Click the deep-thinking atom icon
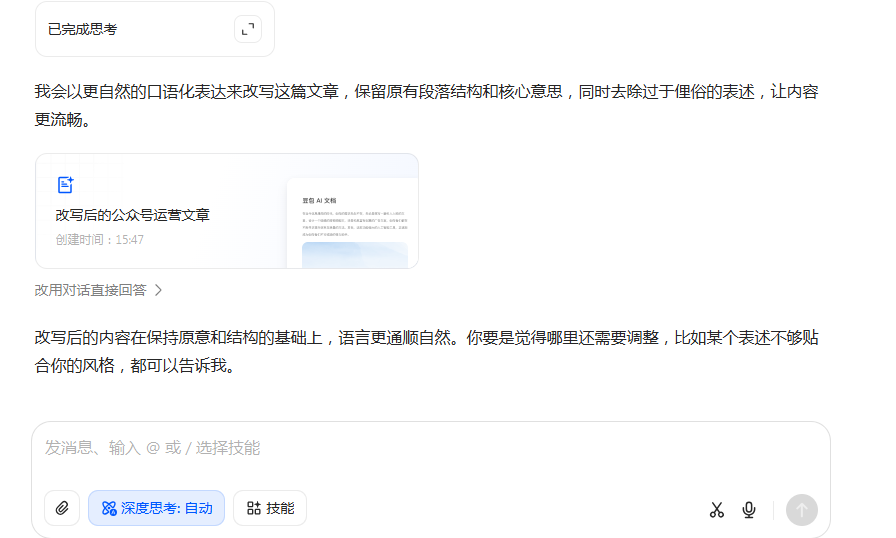 tap(109, 508)
